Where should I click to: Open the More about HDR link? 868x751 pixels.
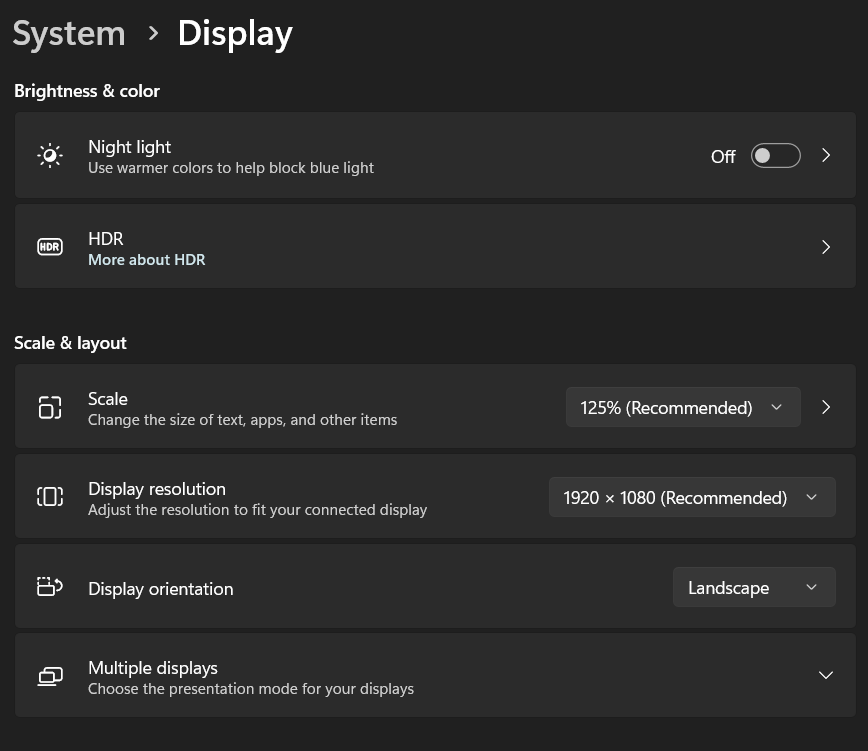point(146,259)
